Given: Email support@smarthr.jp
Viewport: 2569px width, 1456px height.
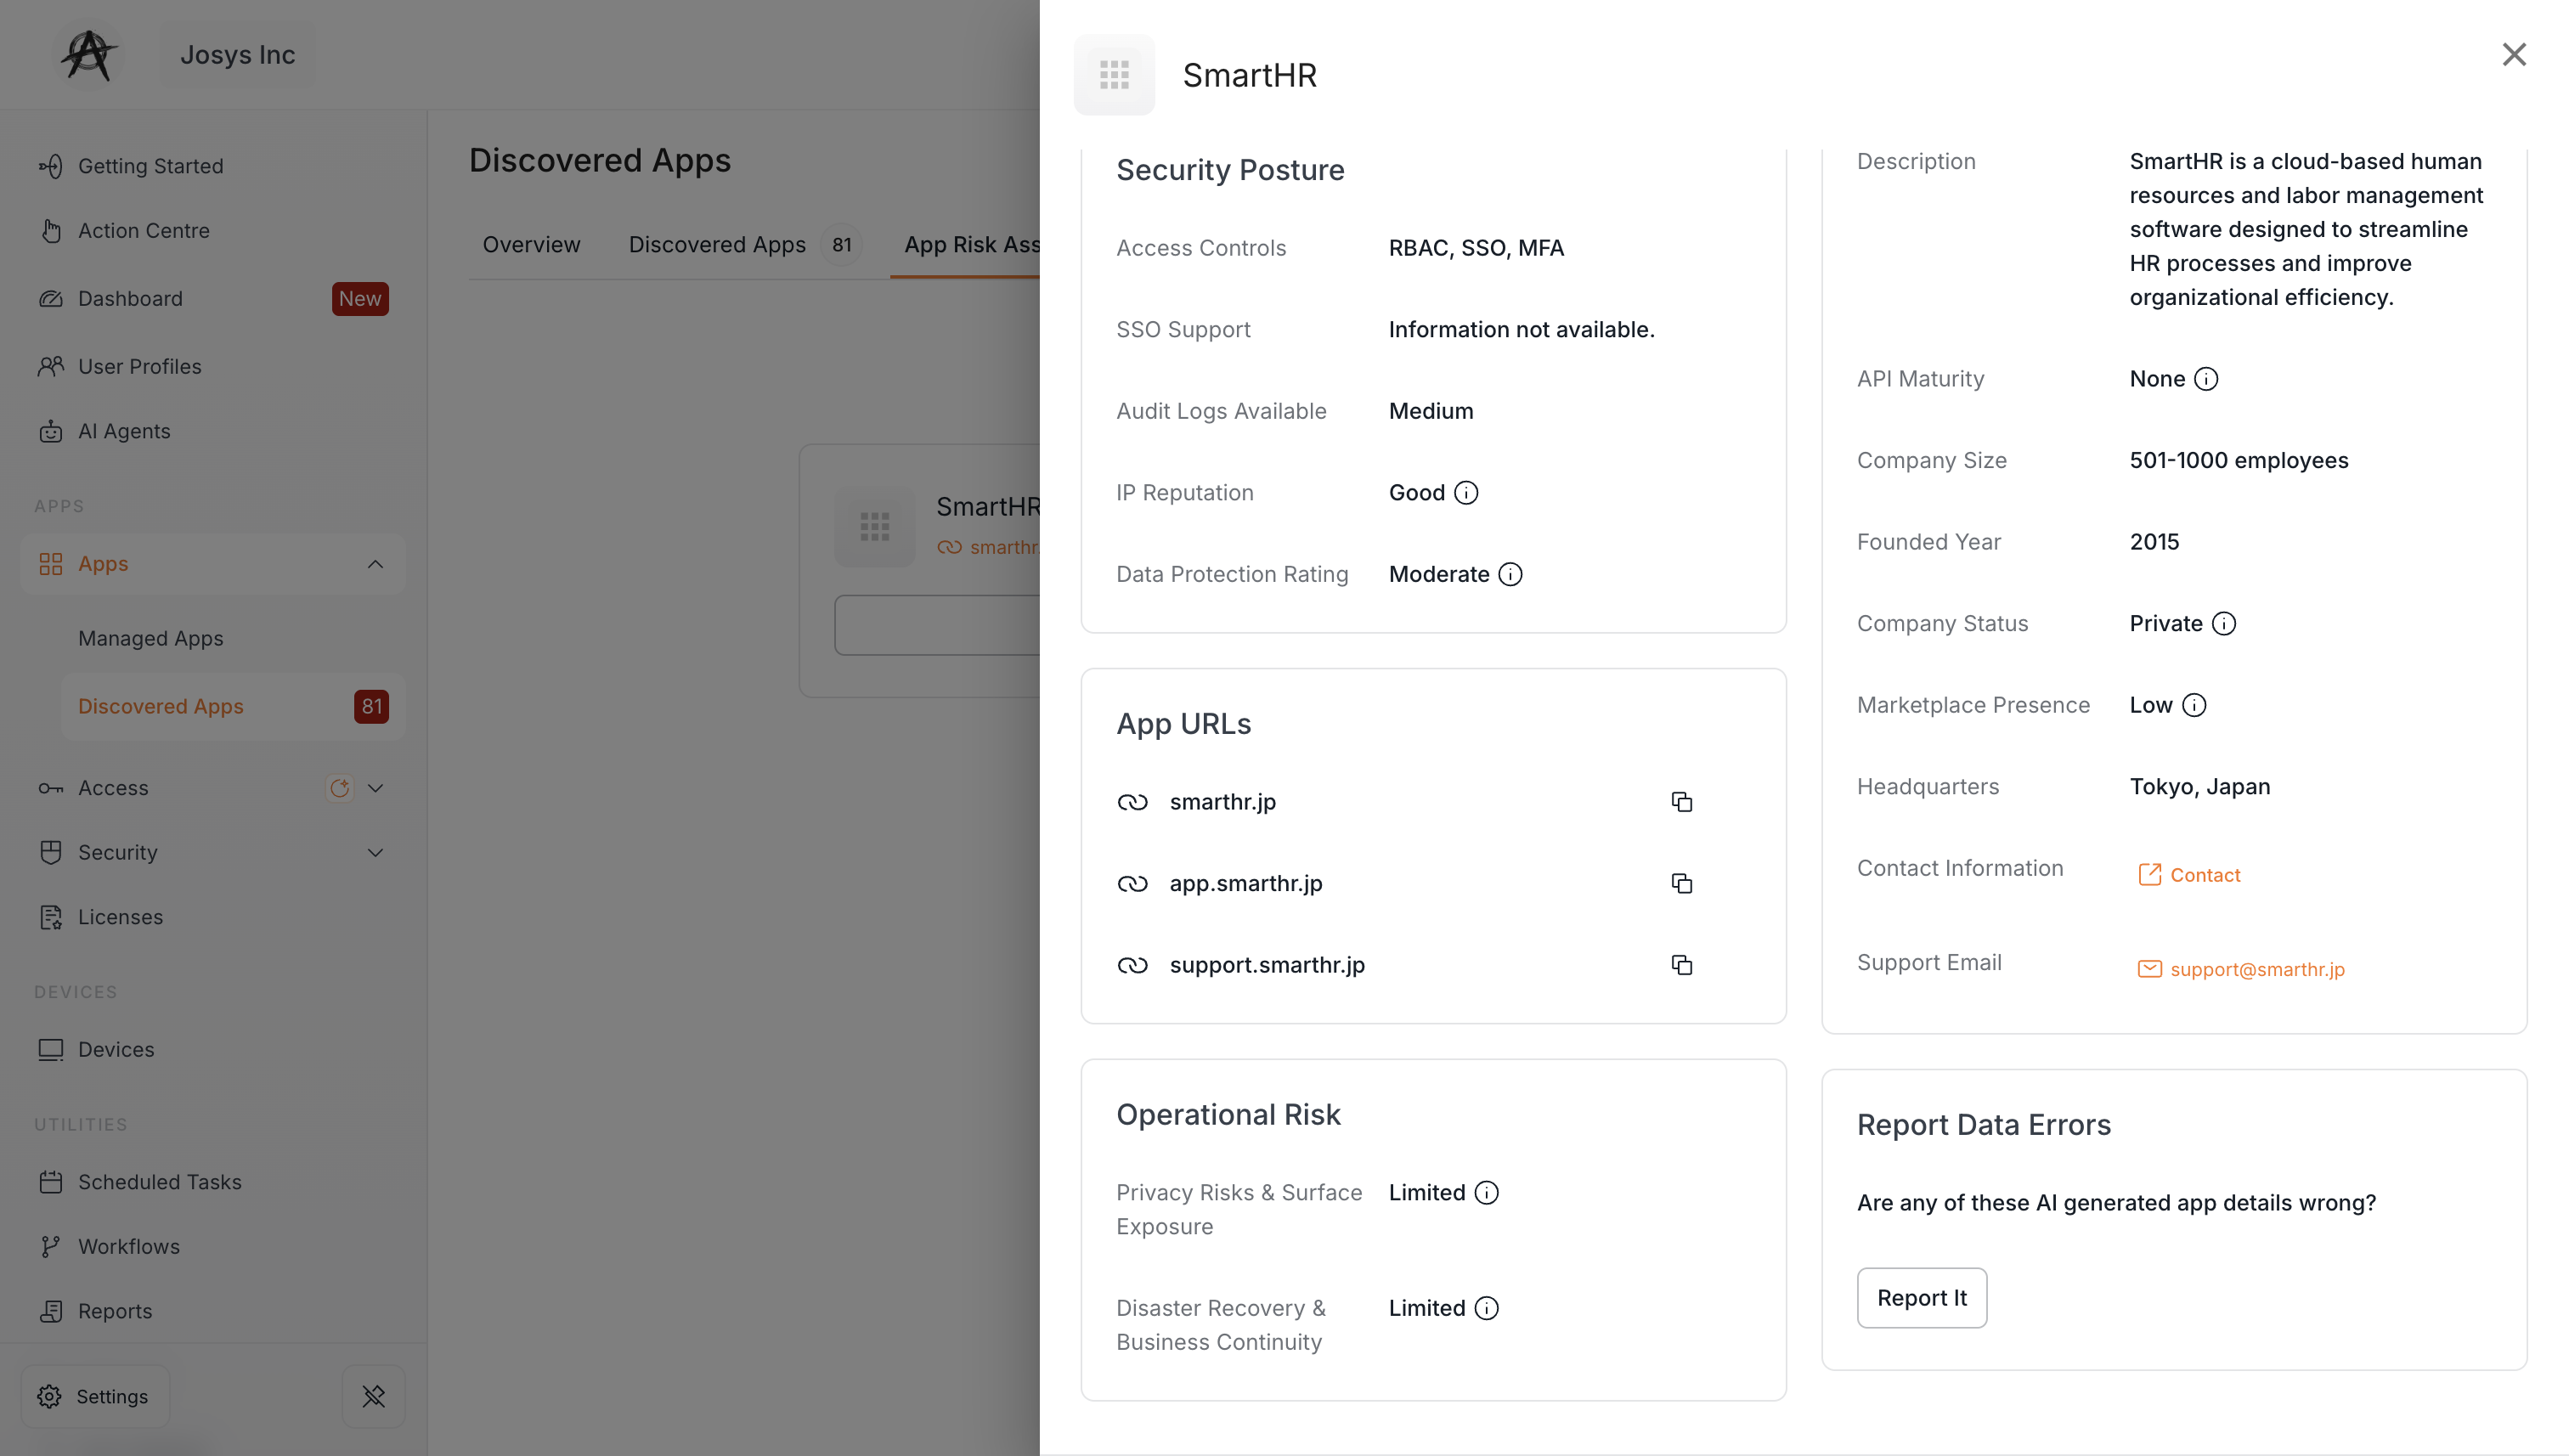Looking at the screenshot, I should (x=2240, y=969).
